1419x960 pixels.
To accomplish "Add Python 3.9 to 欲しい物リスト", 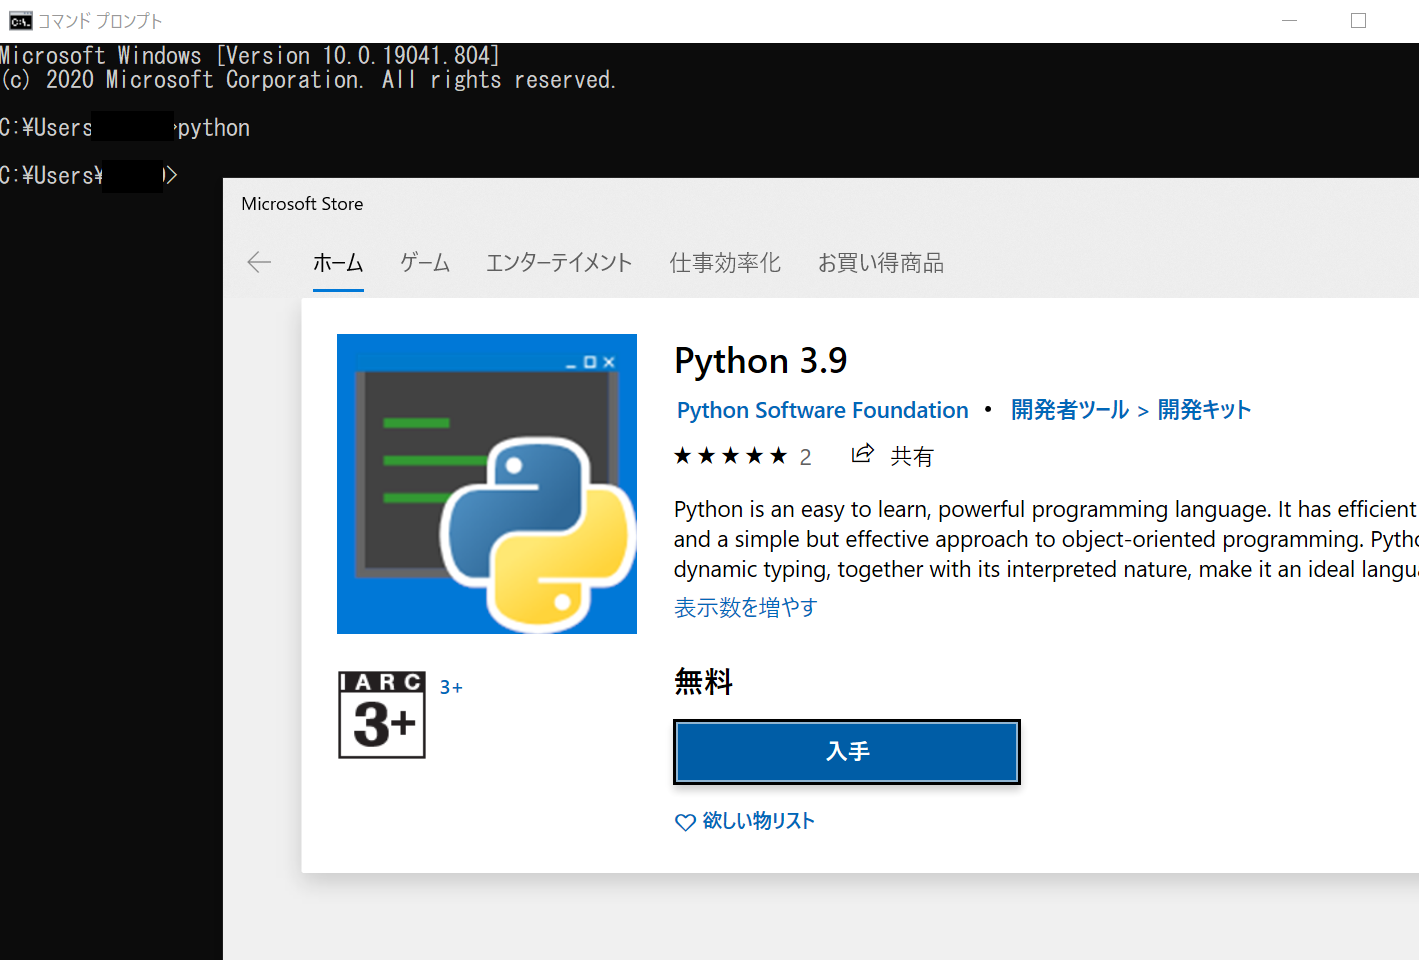I will tap(758, 821).
